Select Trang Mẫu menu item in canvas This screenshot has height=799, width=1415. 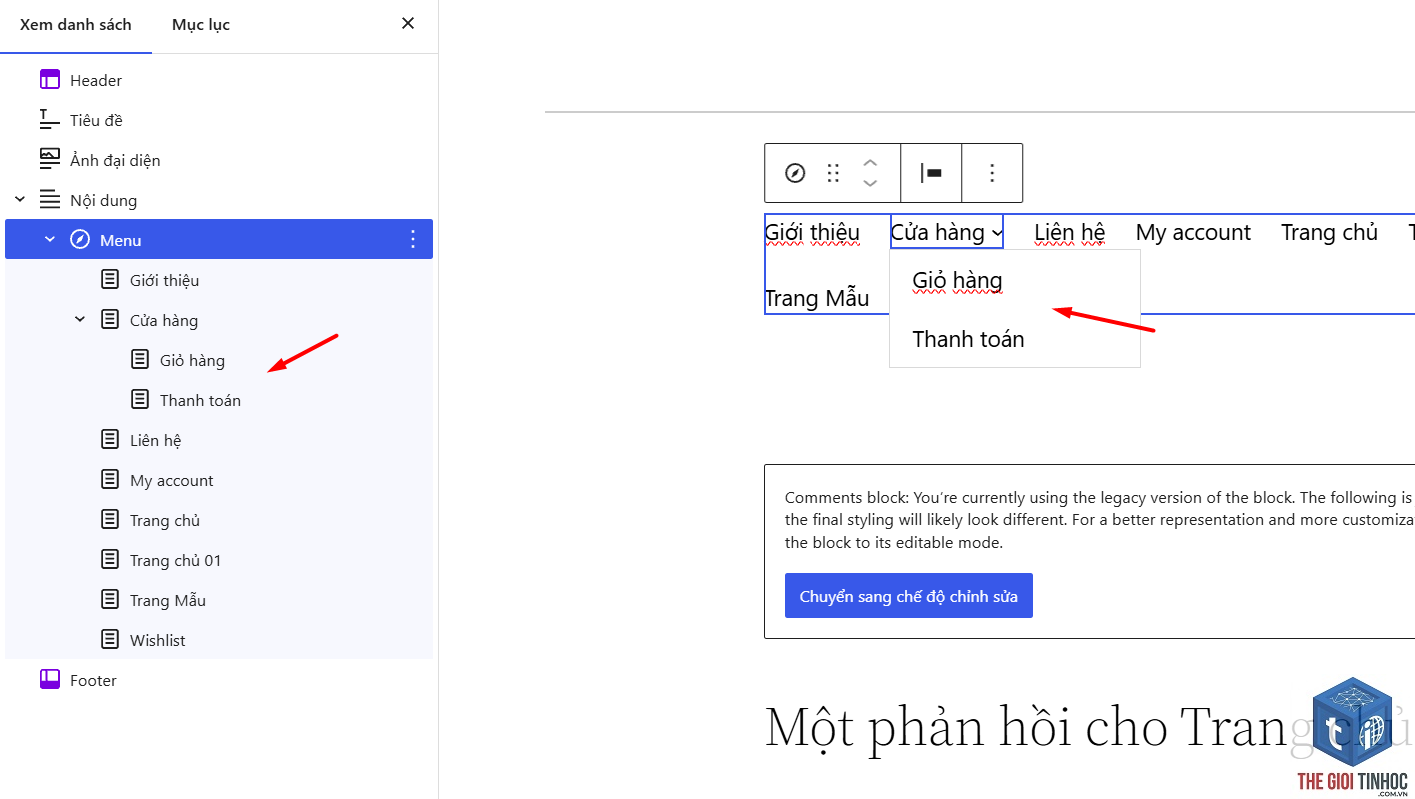tap(817, 298)
